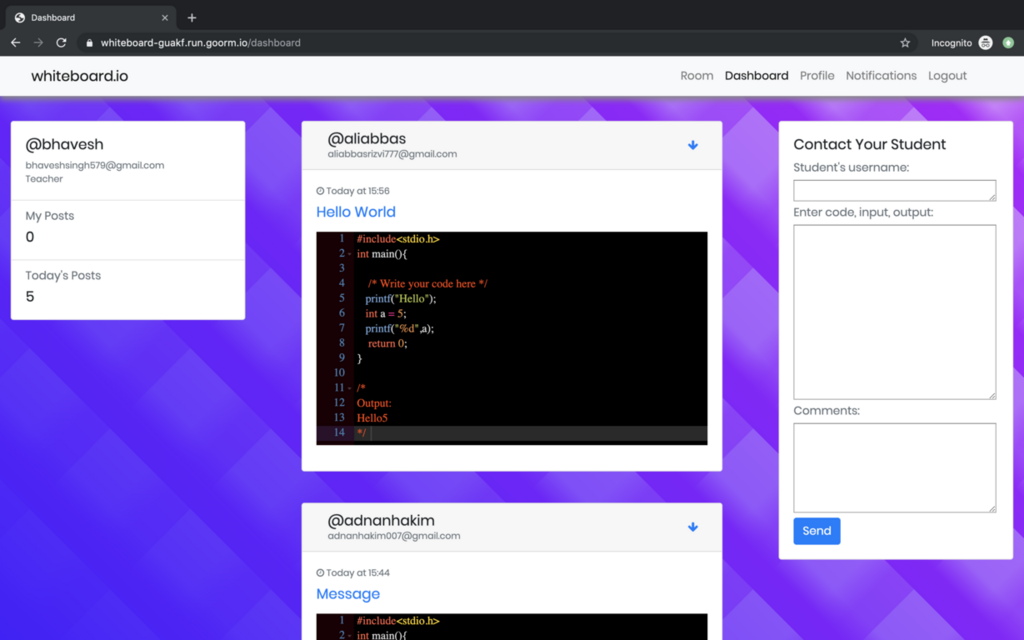Screen dimensions: 1024x640
Task: Click inside the Comments textarea
Action: (x=895, y=468)
